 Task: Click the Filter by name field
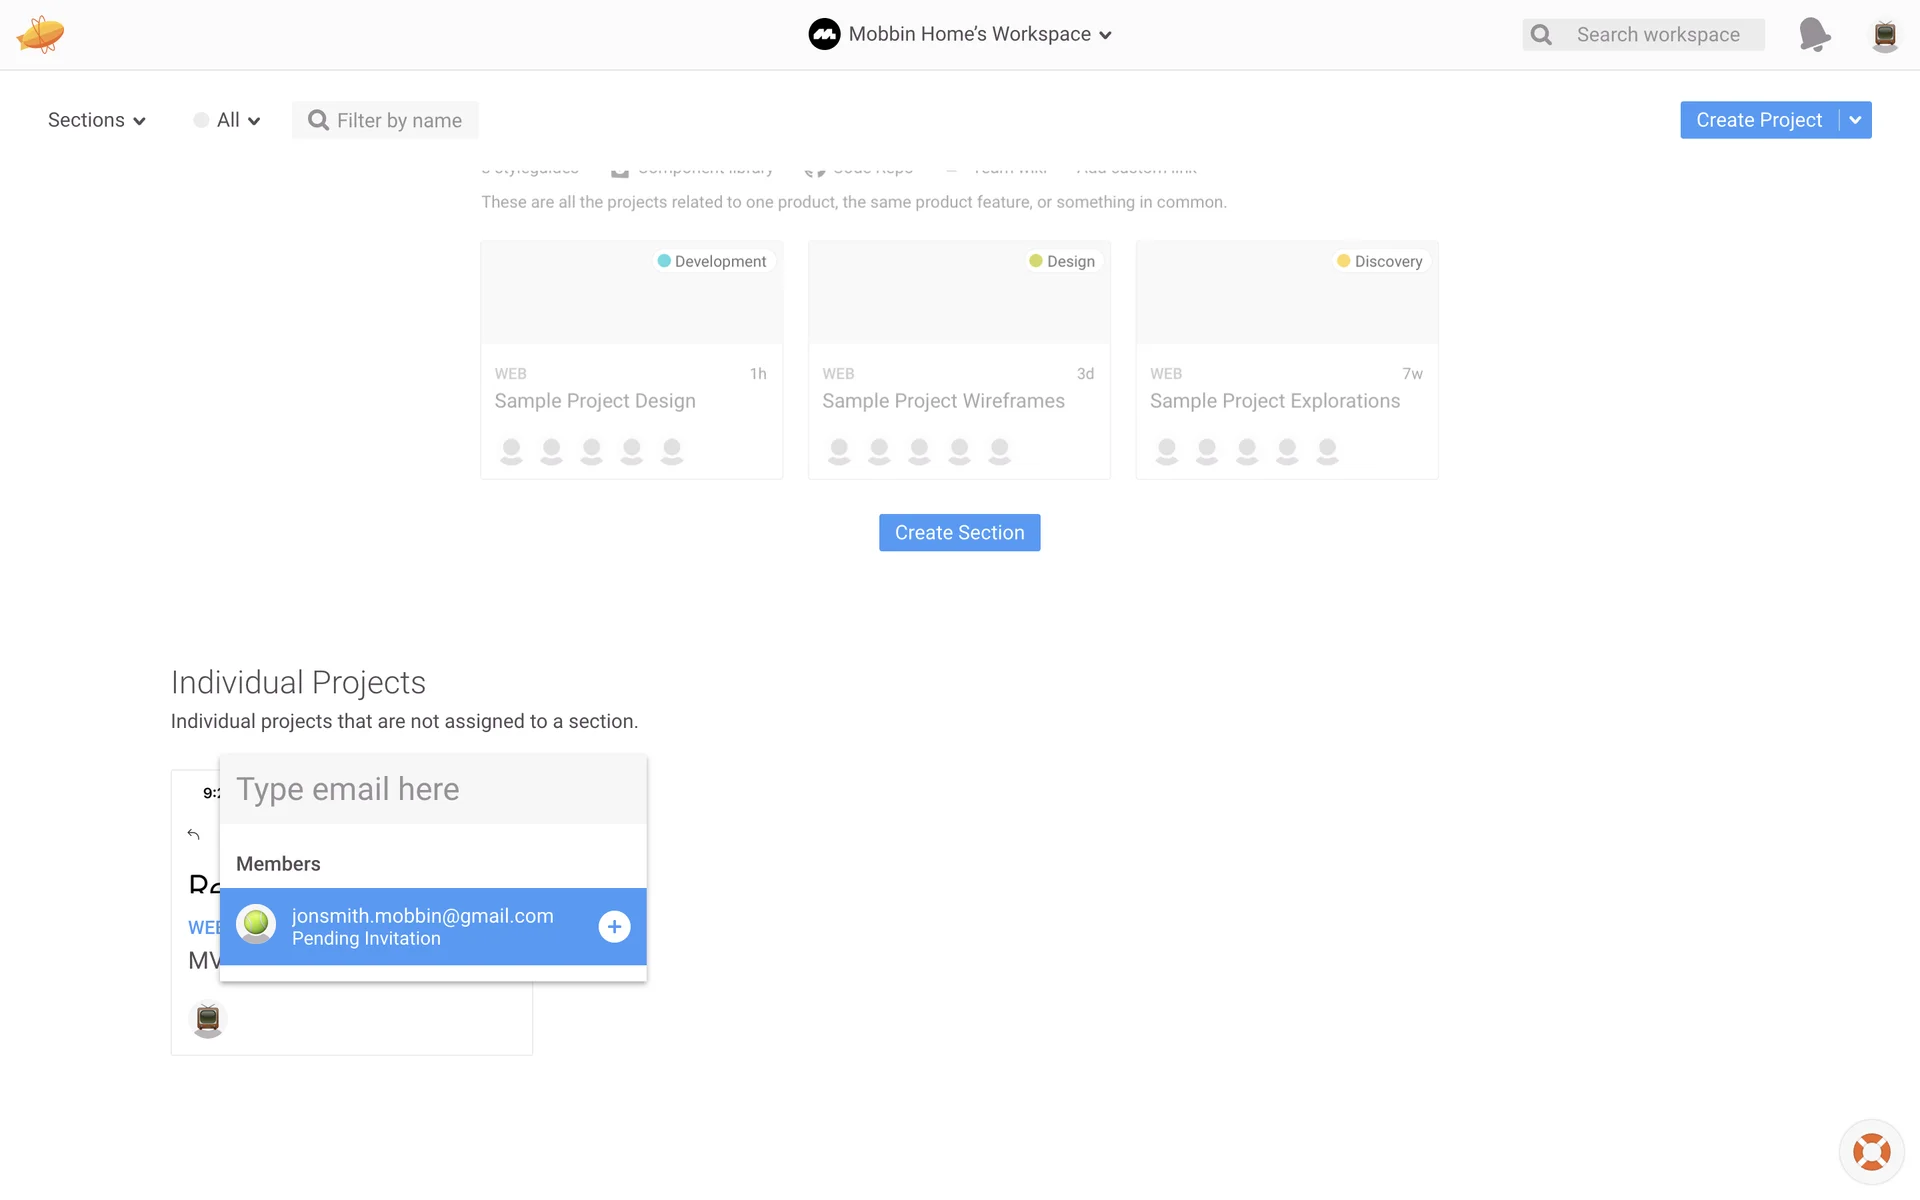(399, 120)
